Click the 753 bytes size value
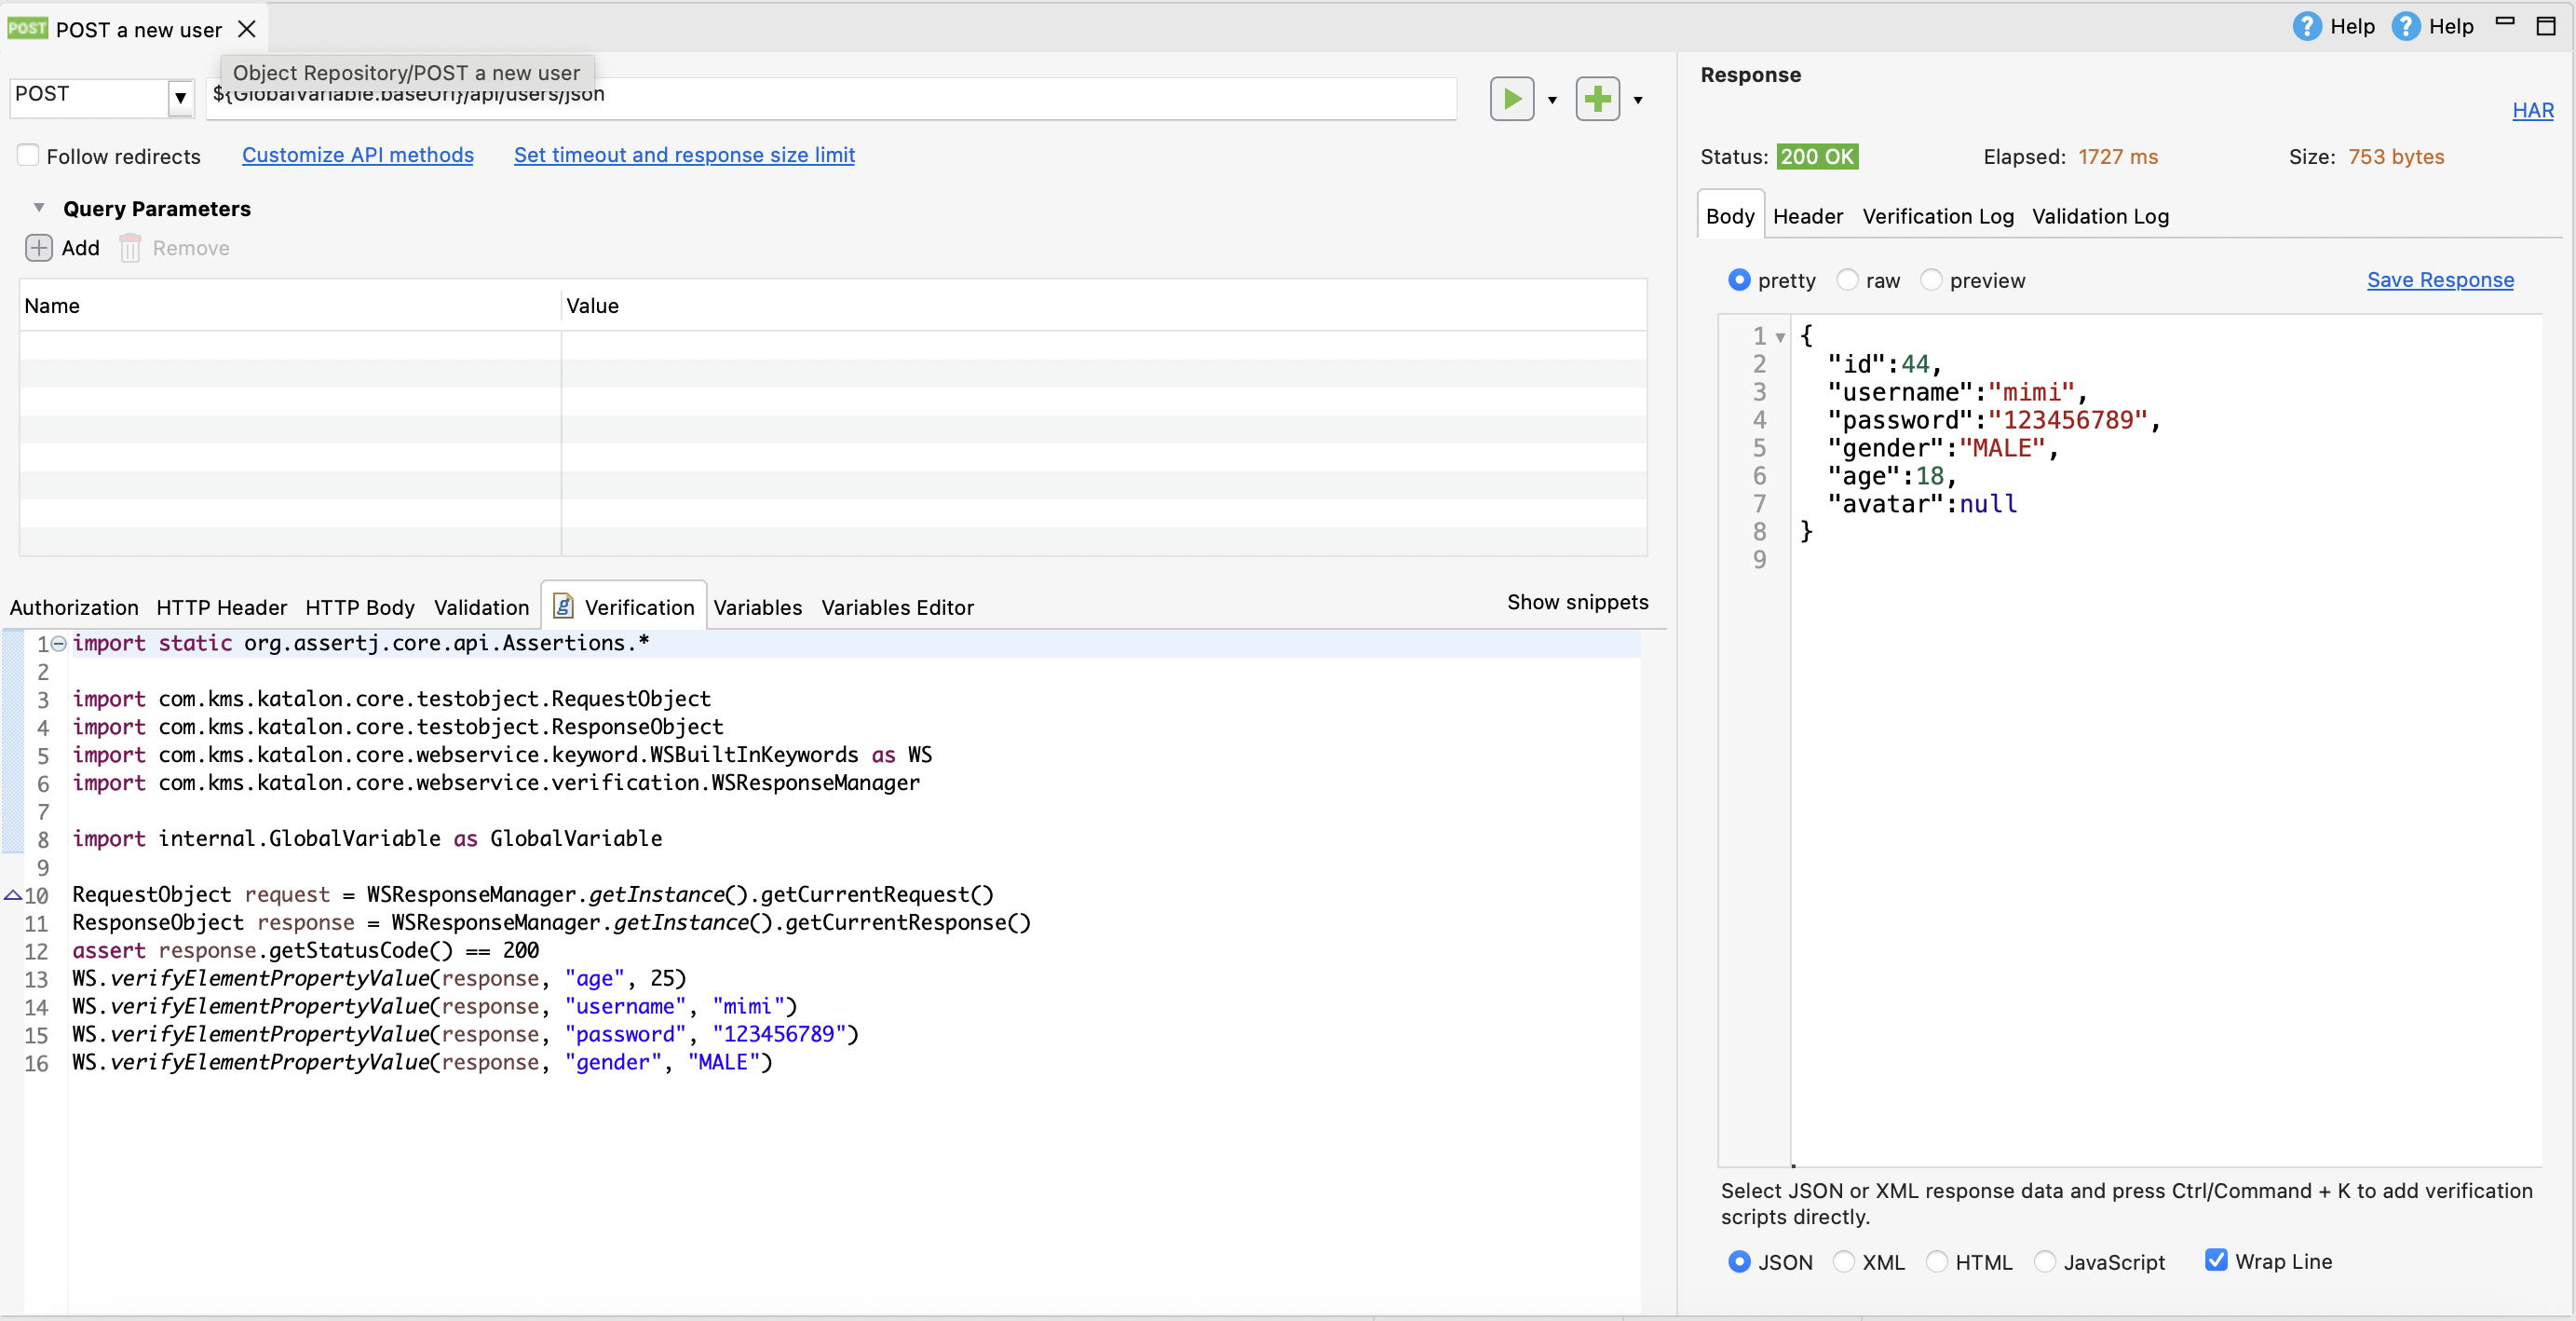Image resolution: width=2576 pixels, height=1321 pixels. click(x=2396, y=157)
